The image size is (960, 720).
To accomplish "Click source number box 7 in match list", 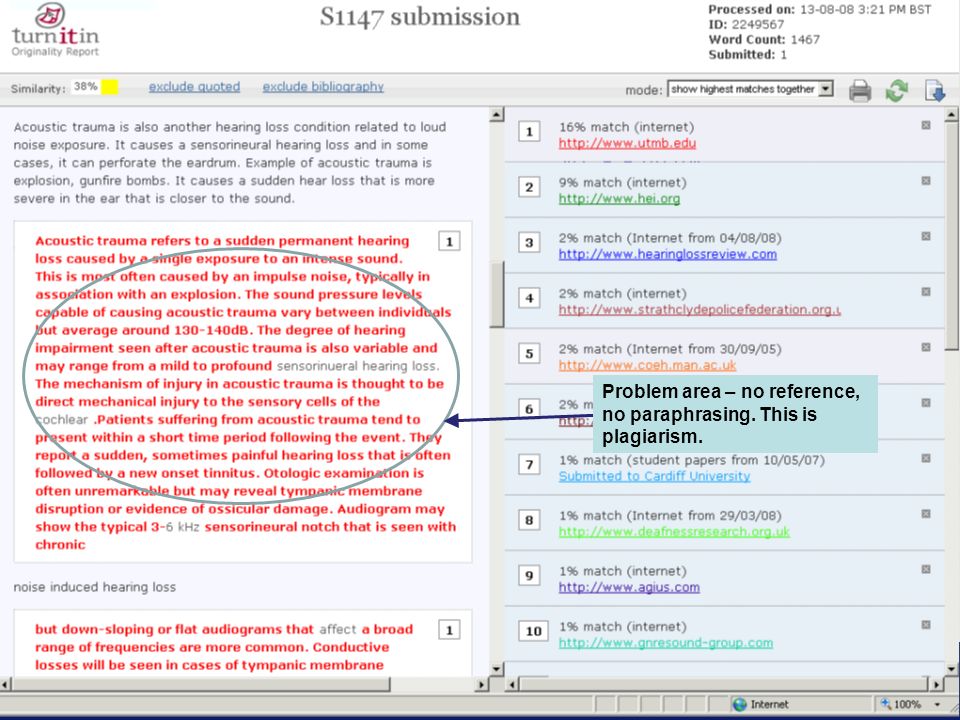I will pos(529,465).
